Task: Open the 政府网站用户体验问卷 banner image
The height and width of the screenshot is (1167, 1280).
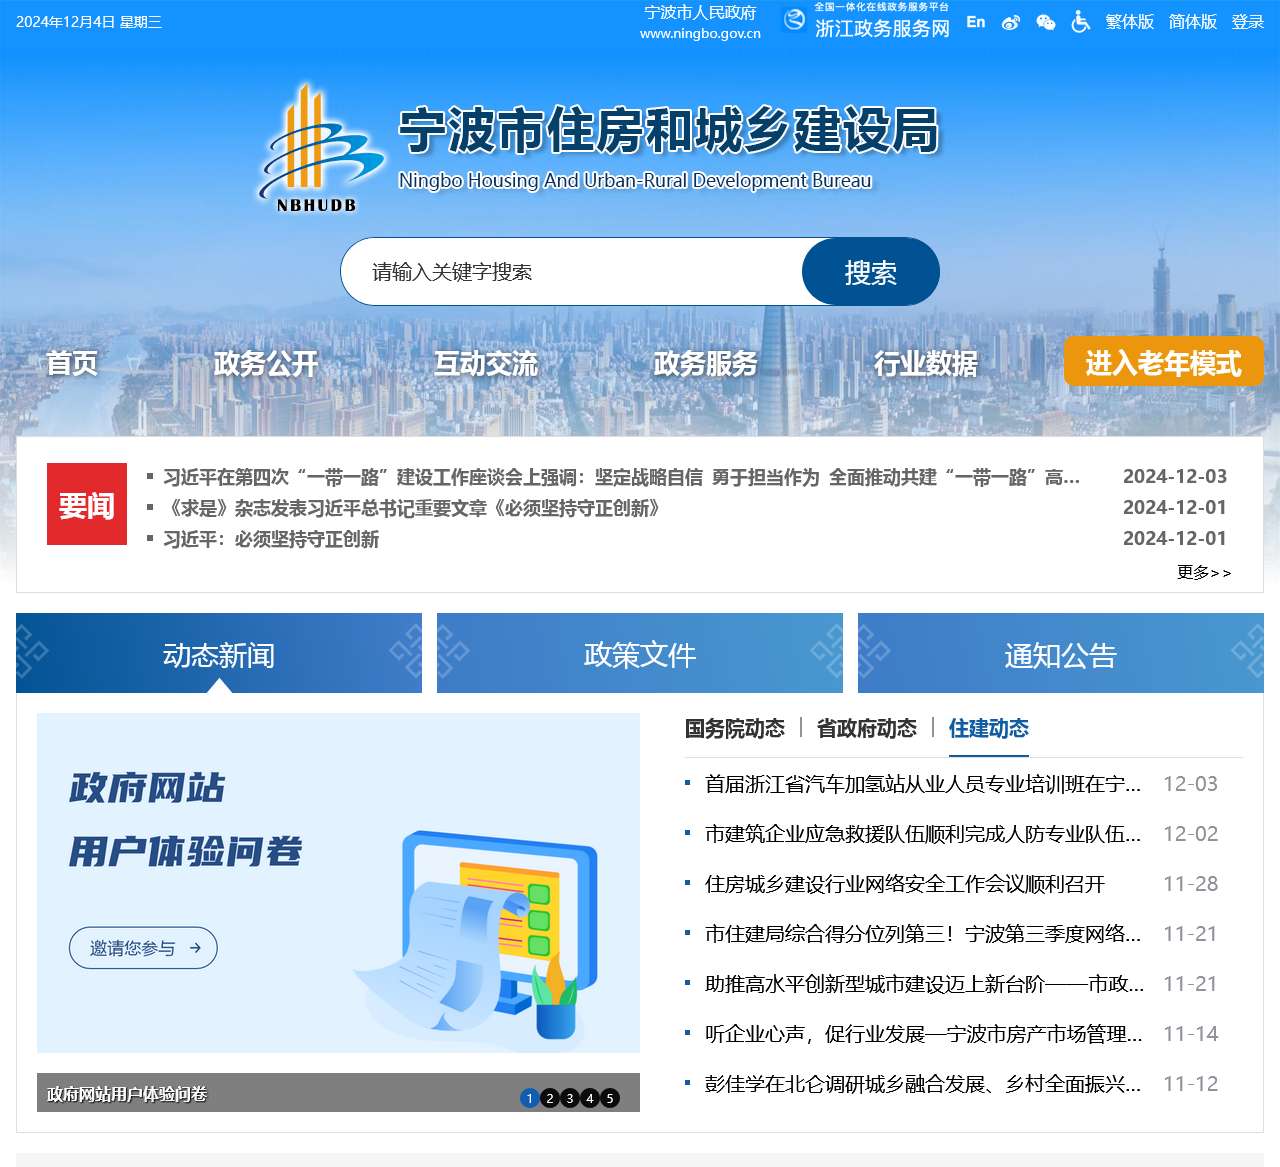Action: pos(338,883)
